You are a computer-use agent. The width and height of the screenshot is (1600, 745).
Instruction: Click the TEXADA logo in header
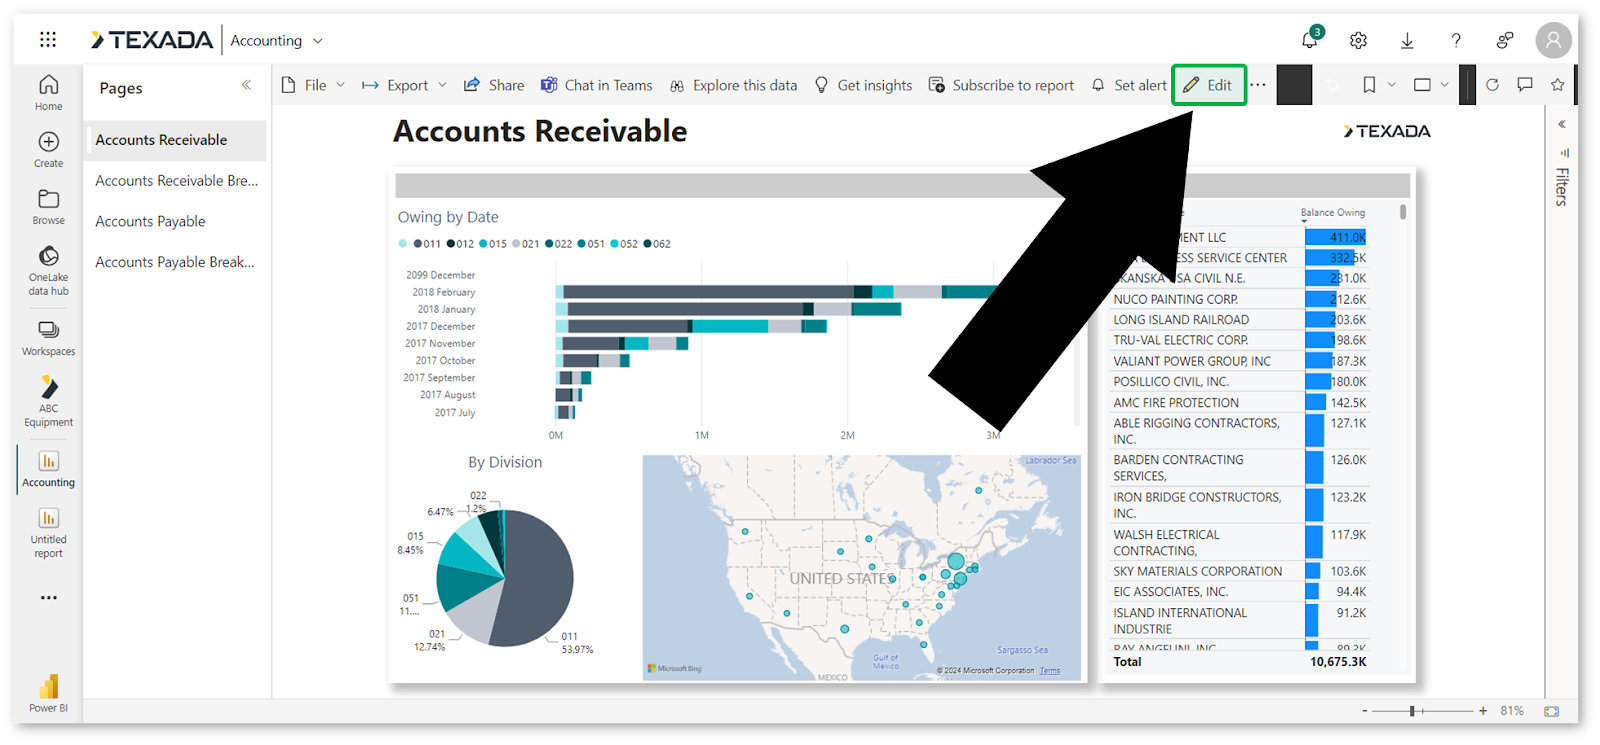coord(152,40)
